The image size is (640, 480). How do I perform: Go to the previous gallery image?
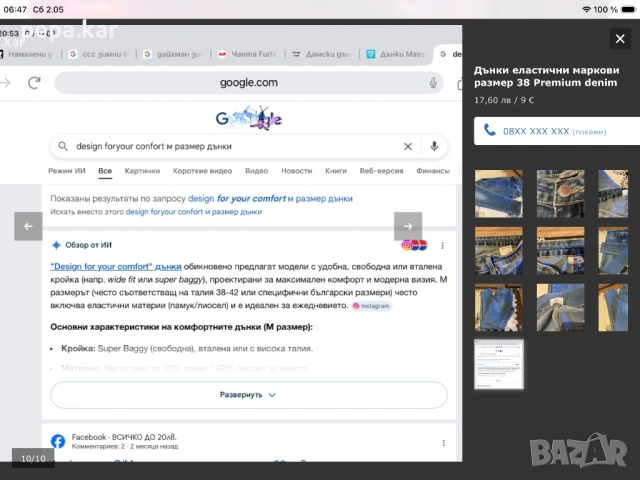click(28, 226)
